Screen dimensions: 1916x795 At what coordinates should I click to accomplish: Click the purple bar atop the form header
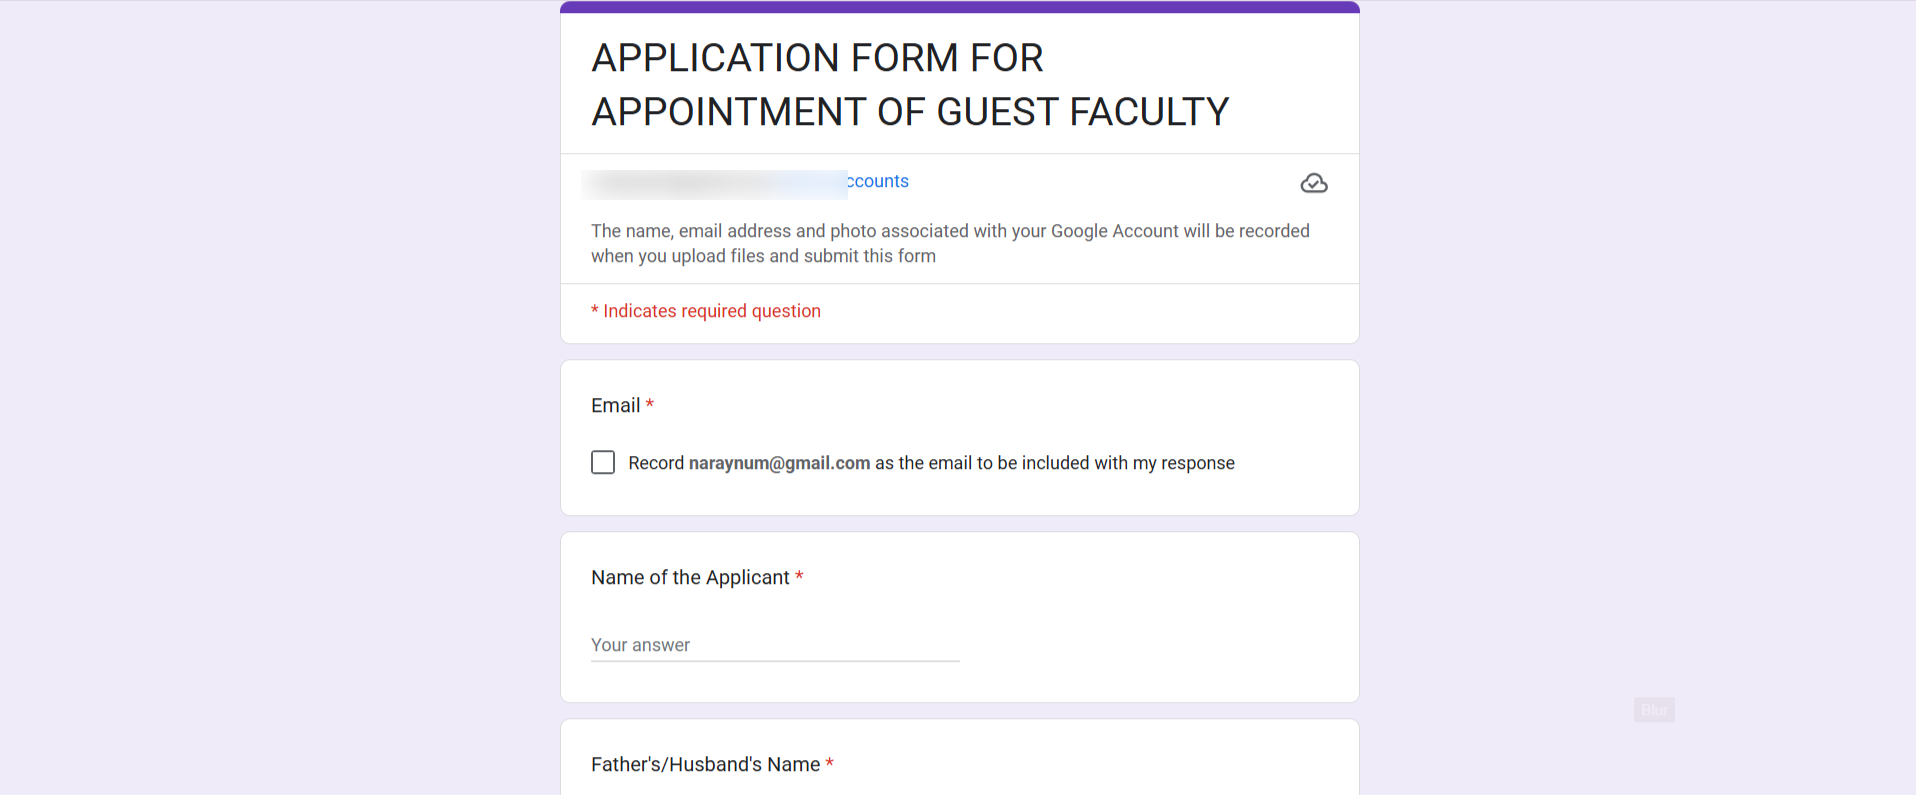(959, 7)
